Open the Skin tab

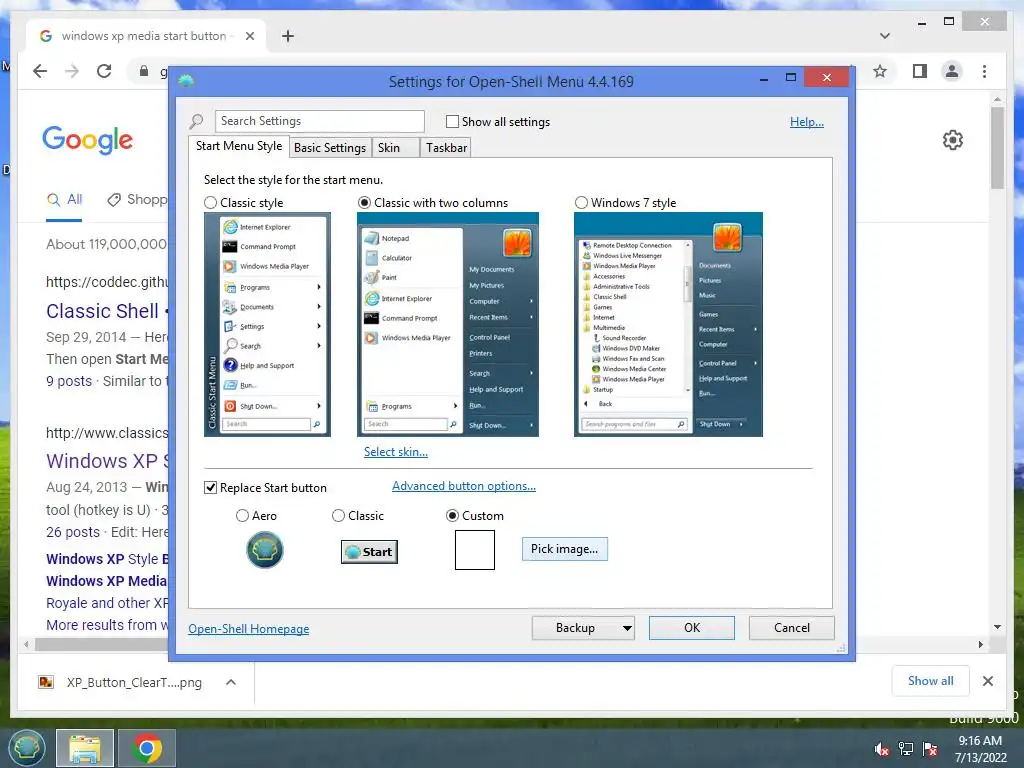click(x=395, y=148)
